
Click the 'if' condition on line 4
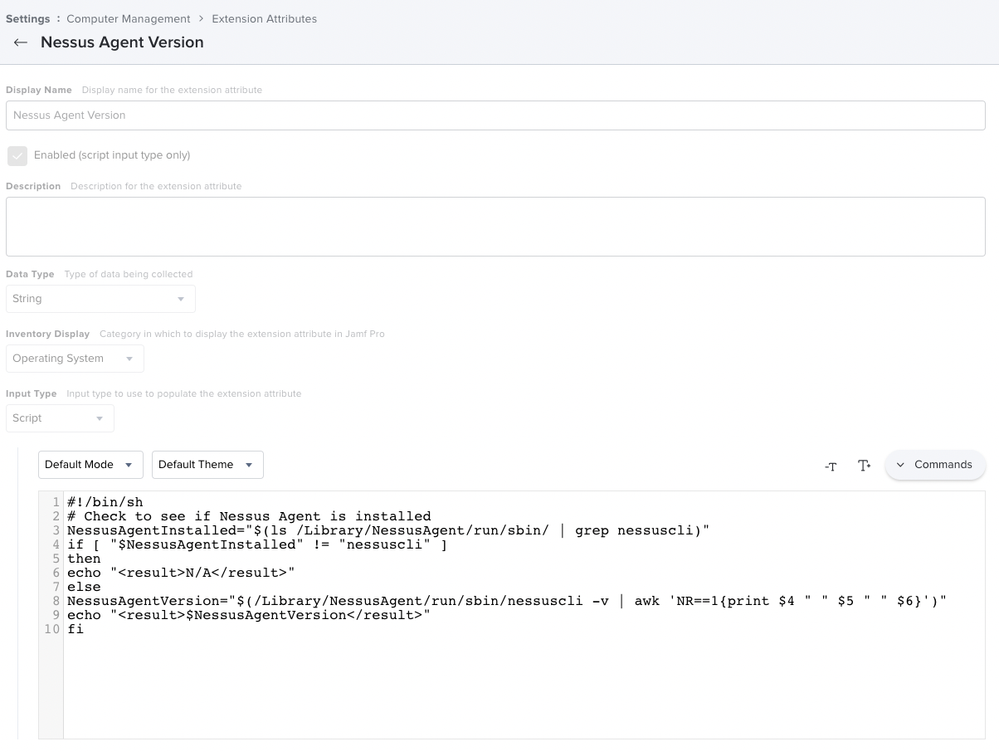[257, 544]
